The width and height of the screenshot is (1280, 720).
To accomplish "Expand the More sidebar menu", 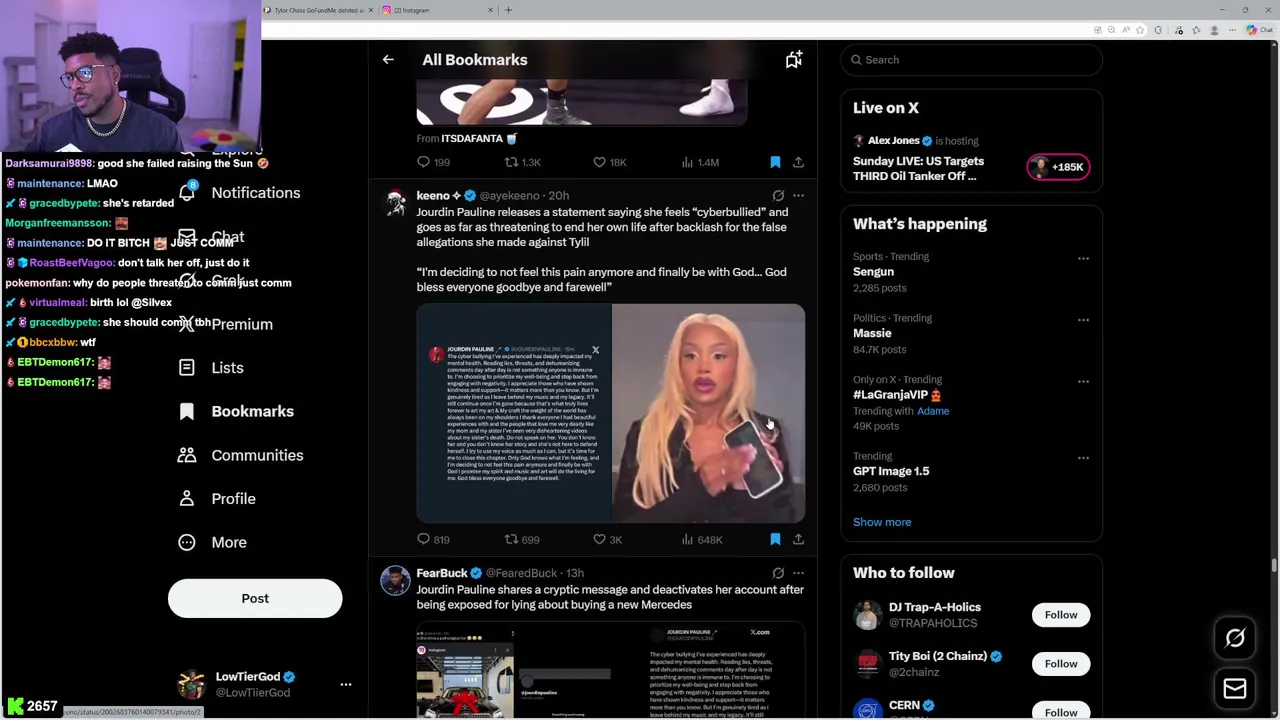I will [x=213, y=542].
